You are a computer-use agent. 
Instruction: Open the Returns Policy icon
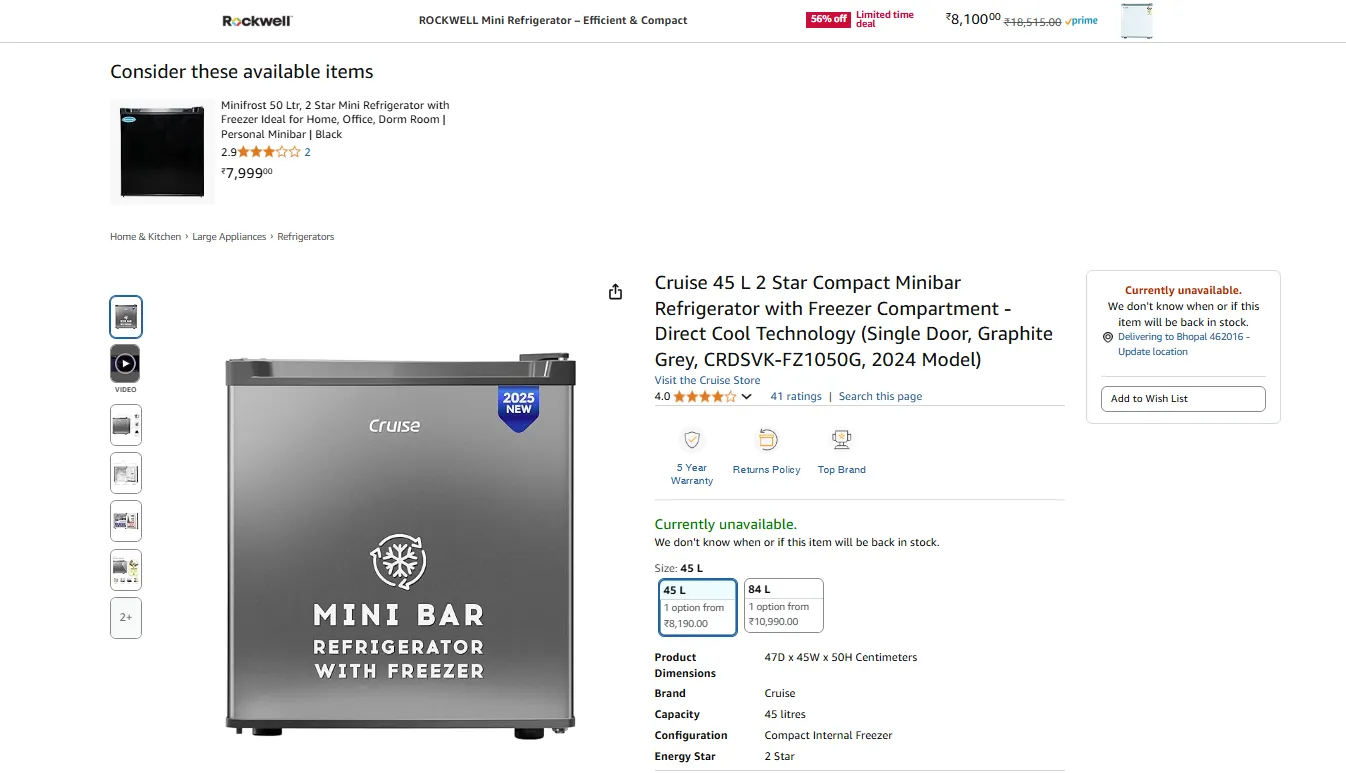pyautogui.click(x=766, y=439)
